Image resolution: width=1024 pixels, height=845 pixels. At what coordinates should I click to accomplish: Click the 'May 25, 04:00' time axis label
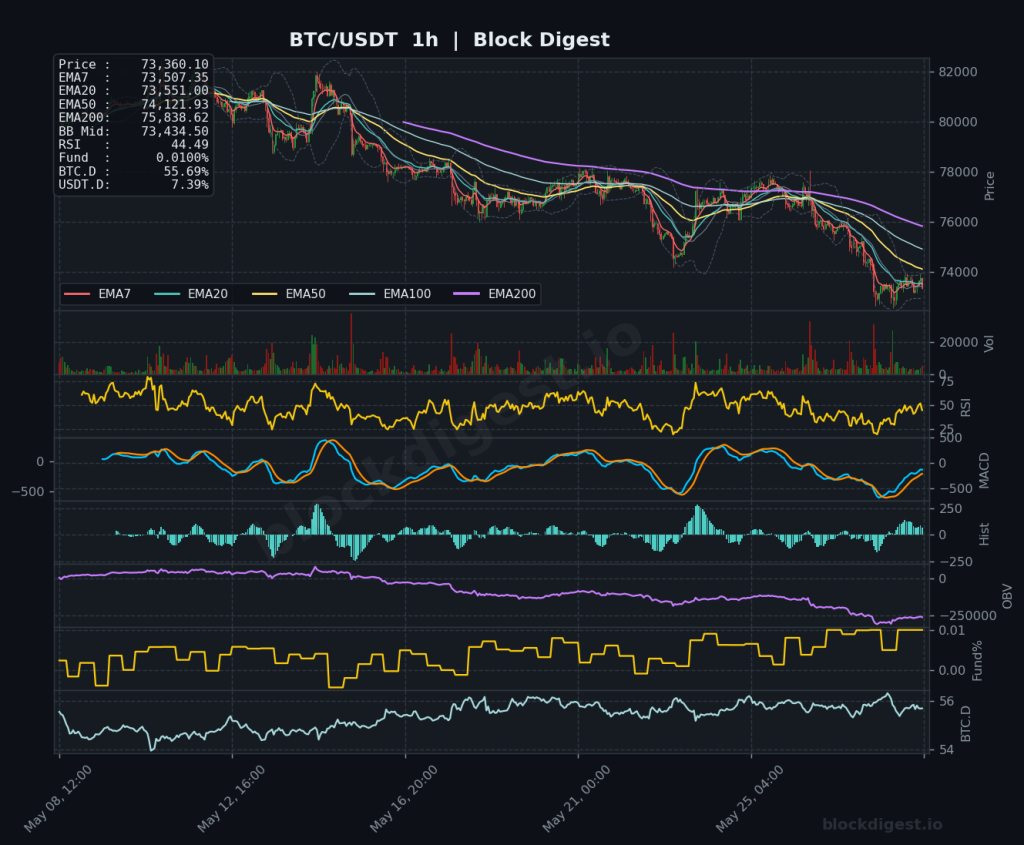click(750, 799)
